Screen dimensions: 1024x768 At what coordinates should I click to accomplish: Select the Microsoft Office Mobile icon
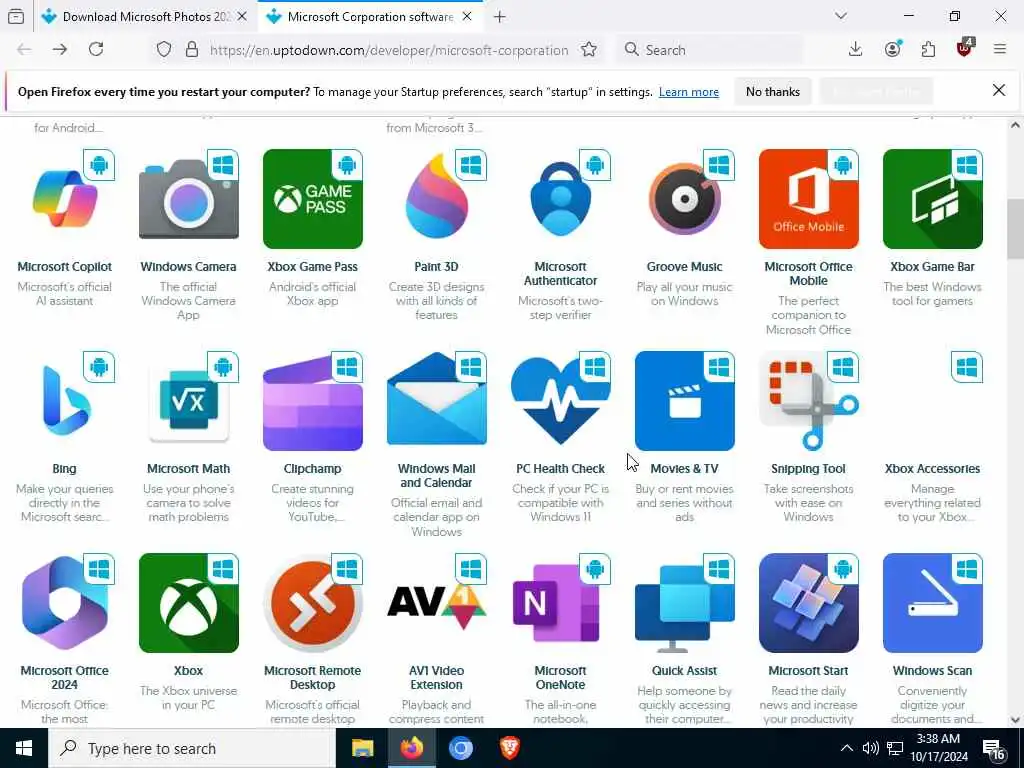[808, 199]
